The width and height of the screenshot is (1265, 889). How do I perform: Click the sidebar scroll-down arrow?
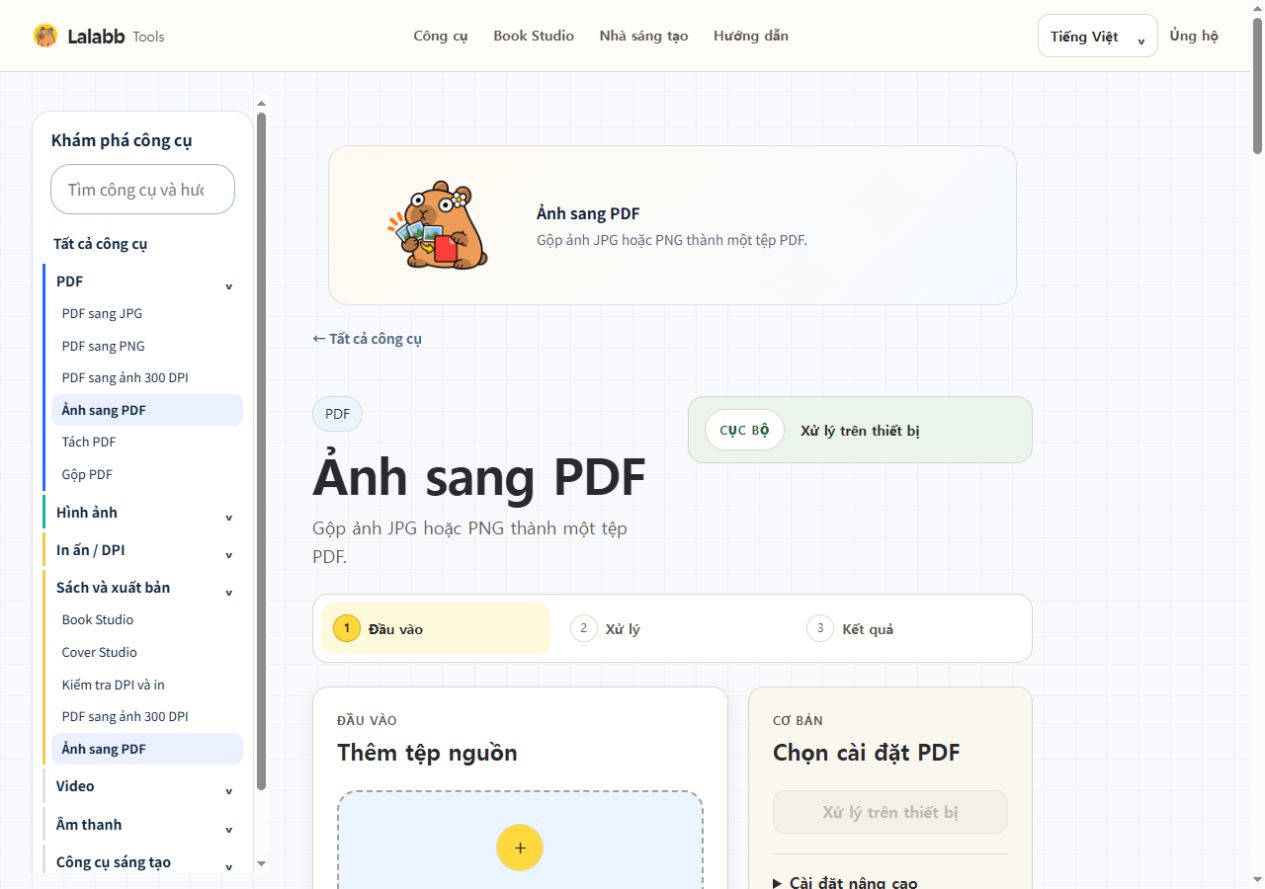[x=262, y=863]
